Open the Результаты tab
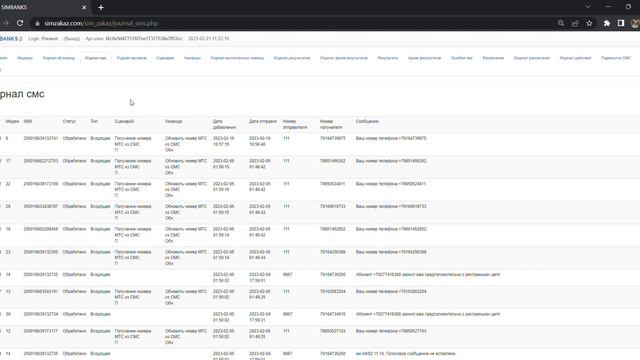 coord(388,58)
